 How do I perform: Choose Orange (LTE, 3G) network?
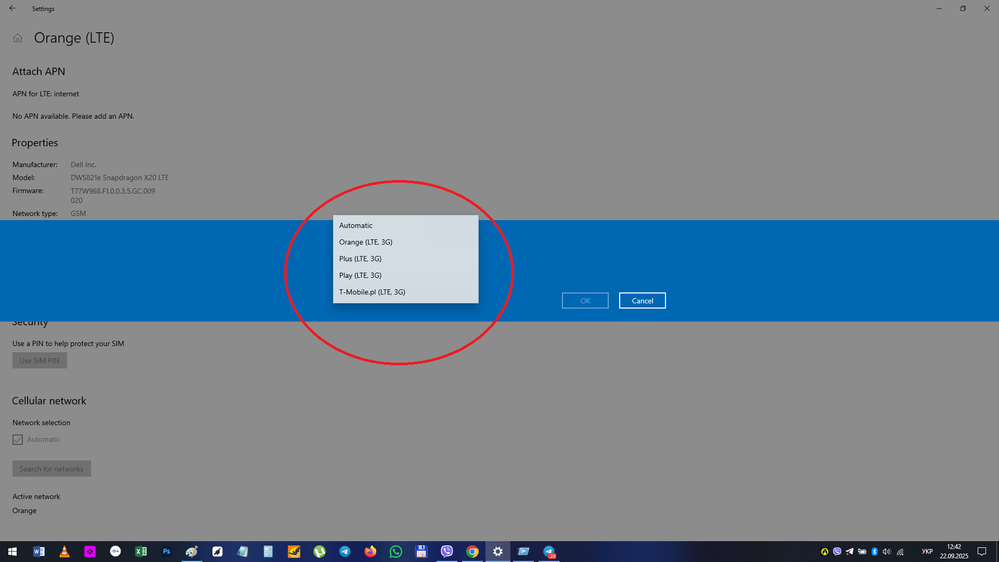click(x=405, y=242)
